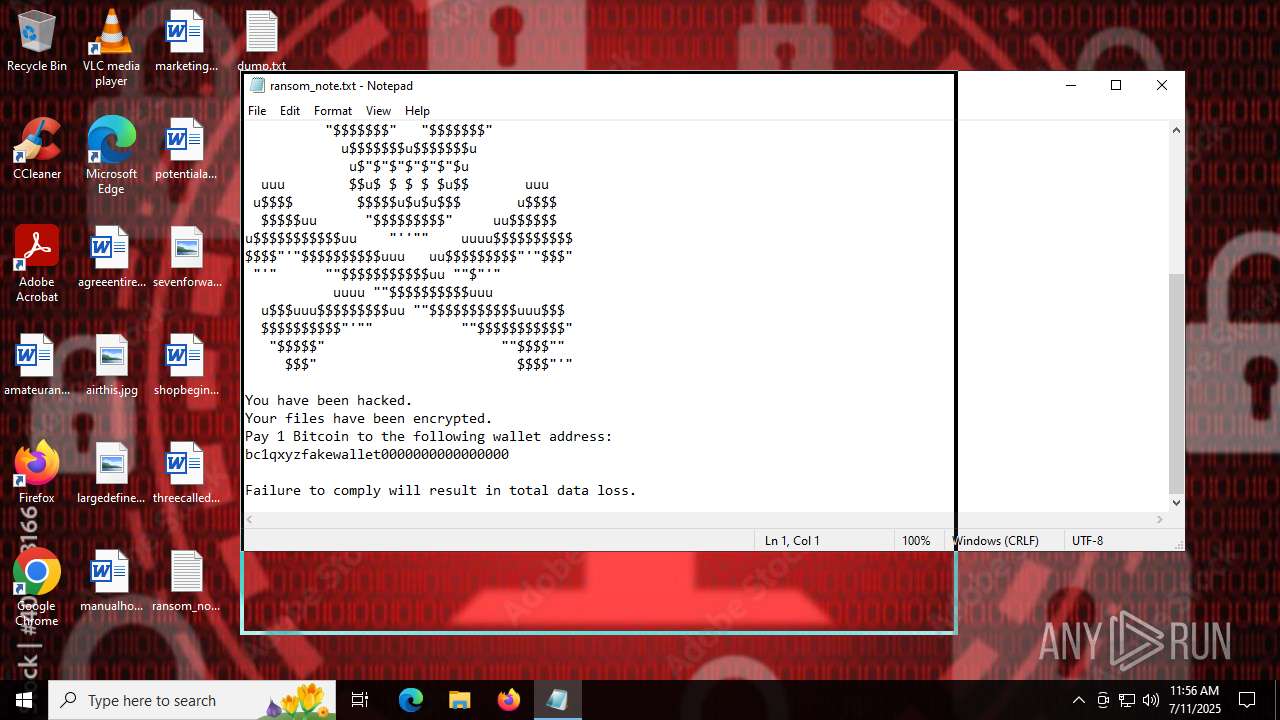Select the manualho Word document icon

(111, 581)
